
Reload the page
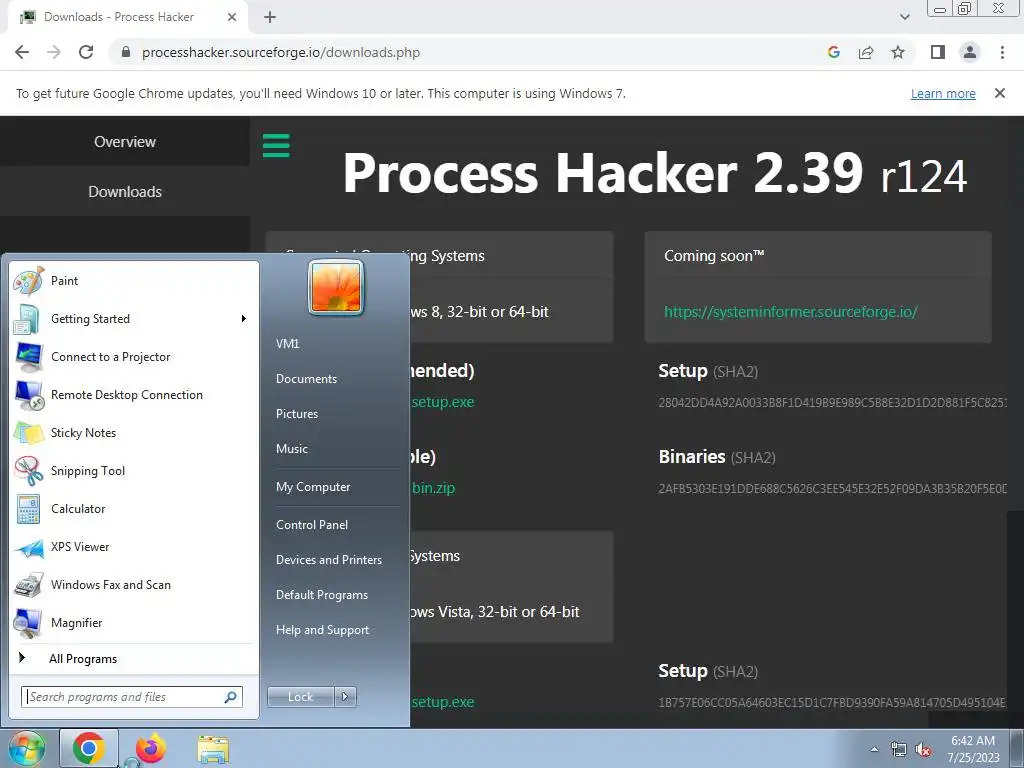coord(86,52)
